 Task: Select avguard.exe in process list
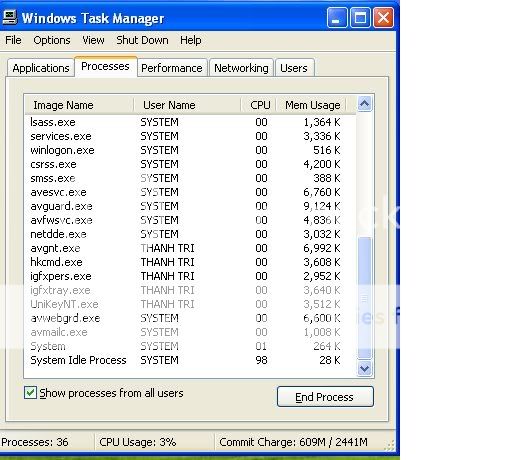click(x=190, y=206)
